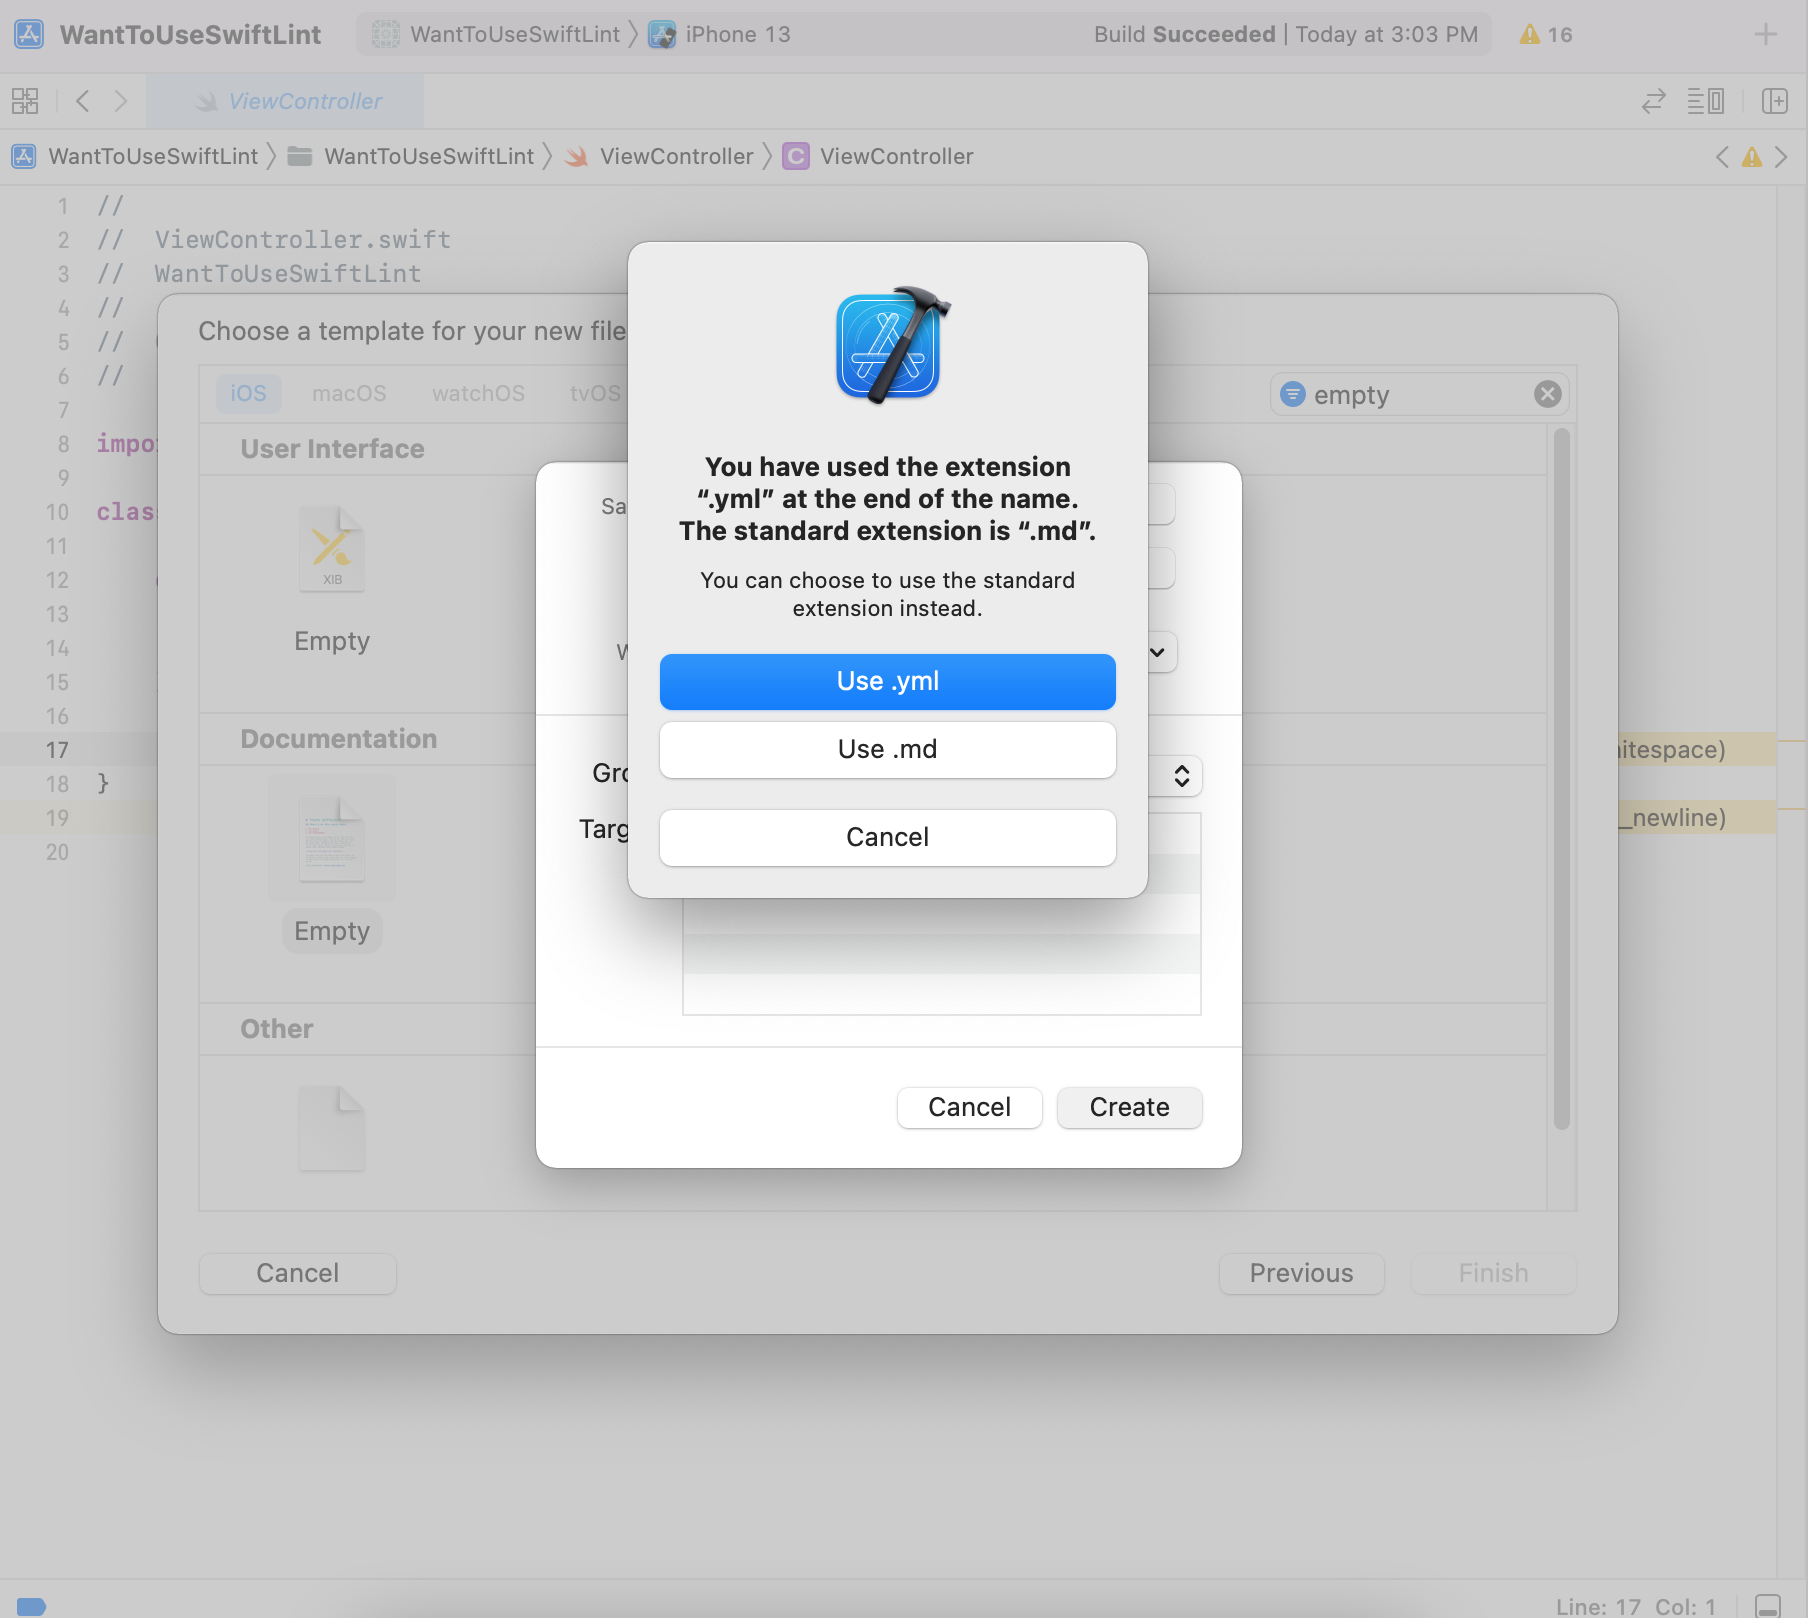Select the Documentation Empty template icon

[x=332, y=838]
